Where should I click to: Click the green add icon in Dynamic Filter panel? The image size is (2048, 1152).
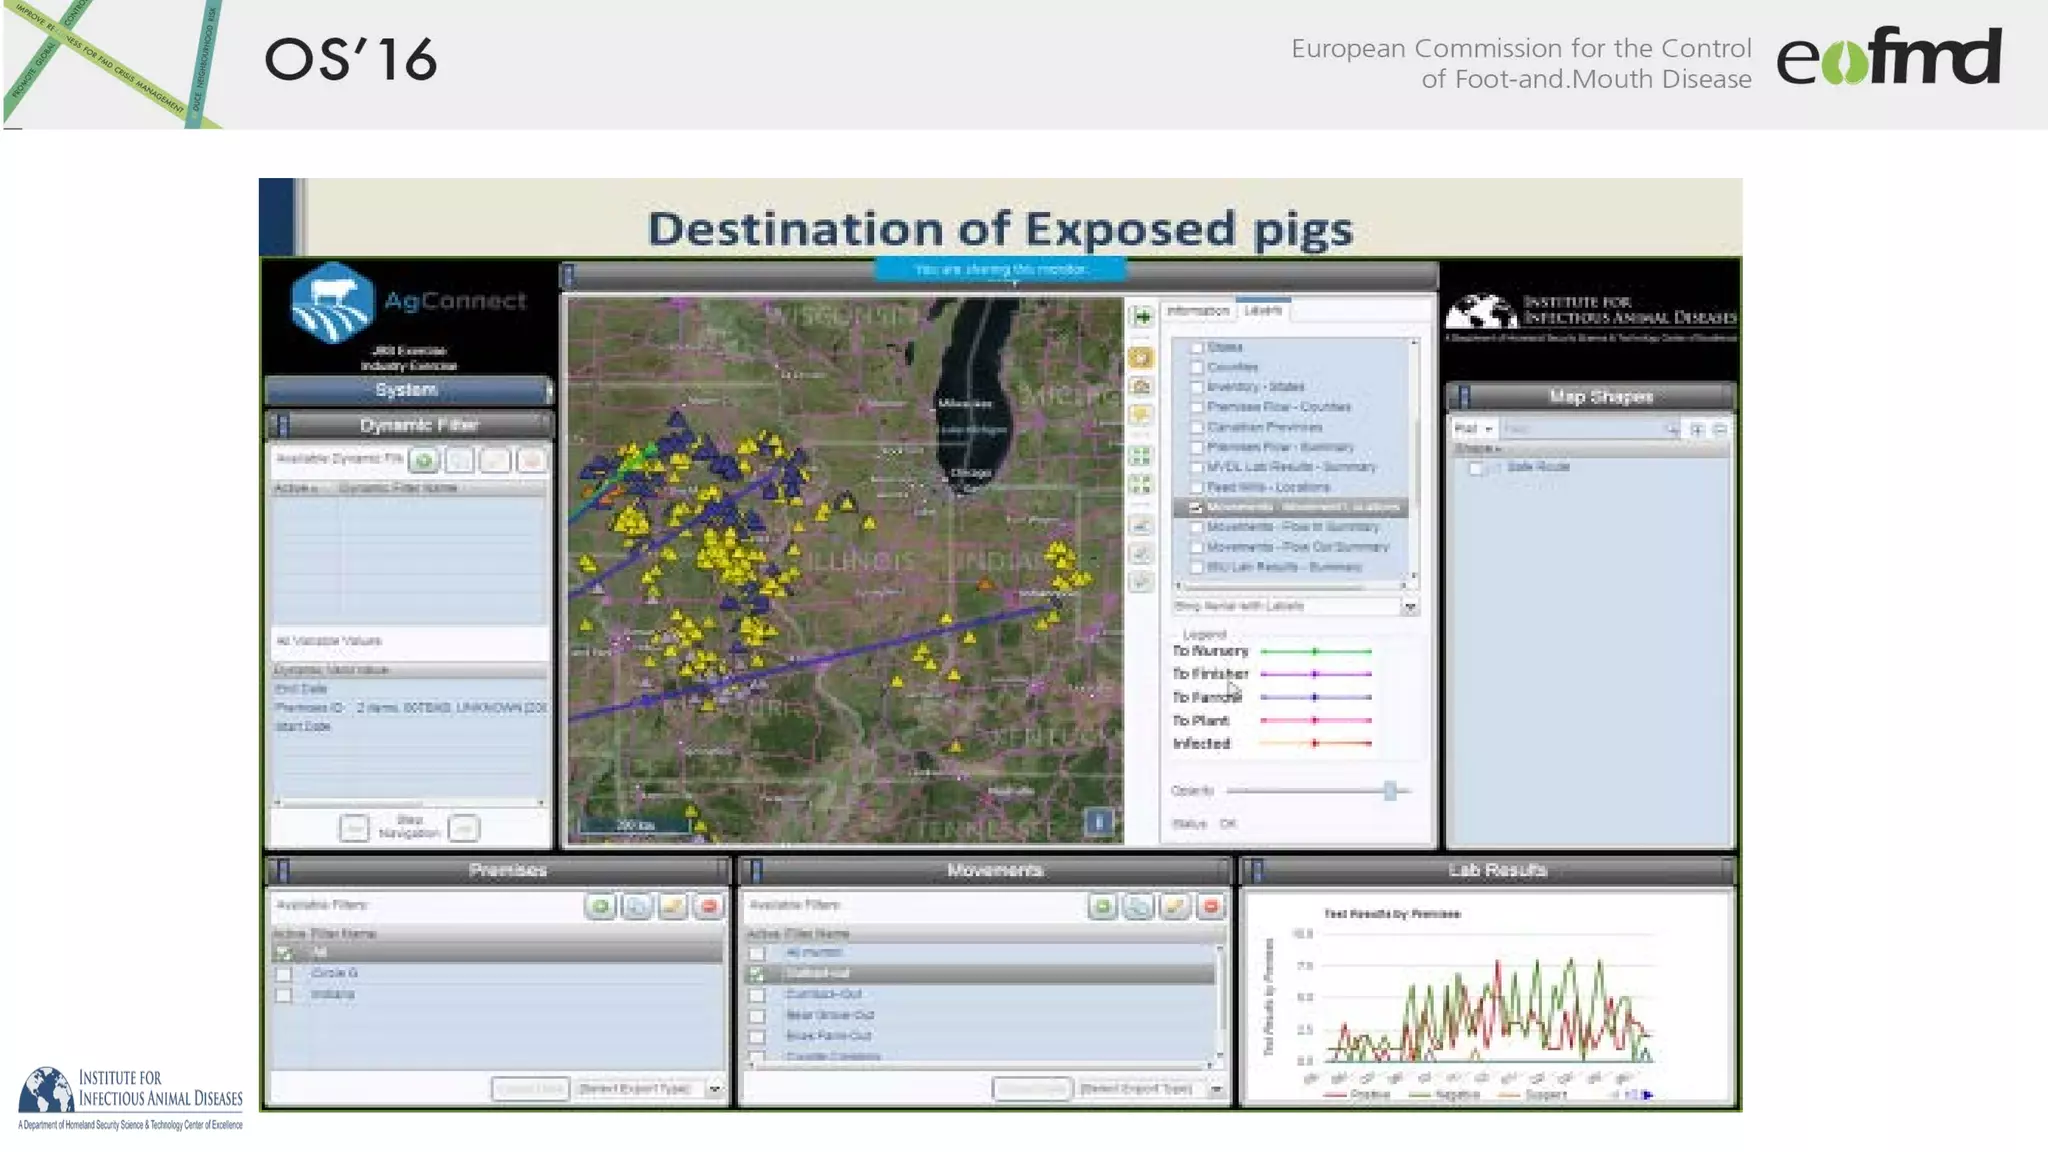pos(423,460)
